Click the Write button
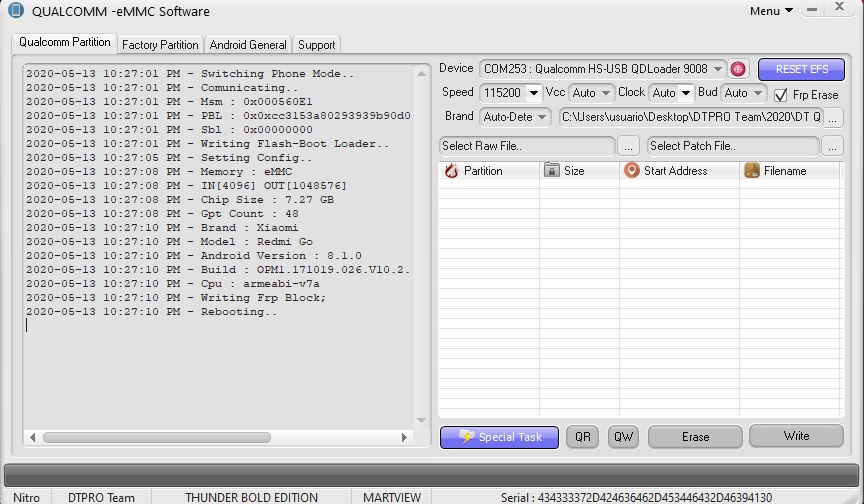 point(796,436)
